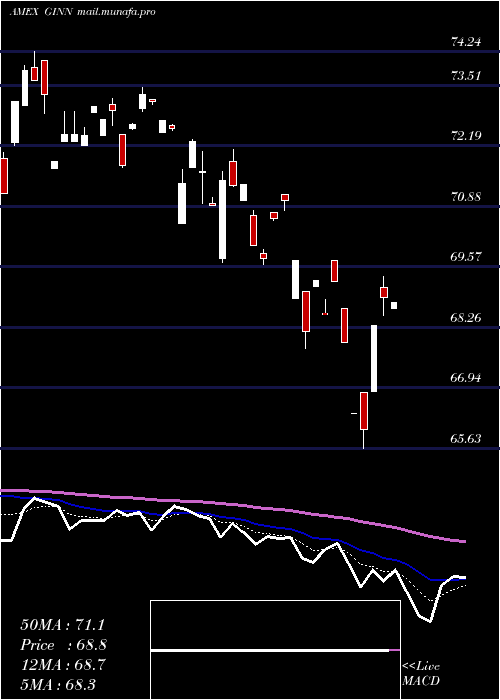This screenshot has width=500, height=700.
Task: Select the 70.88 price level label
Action: [466, 196]
